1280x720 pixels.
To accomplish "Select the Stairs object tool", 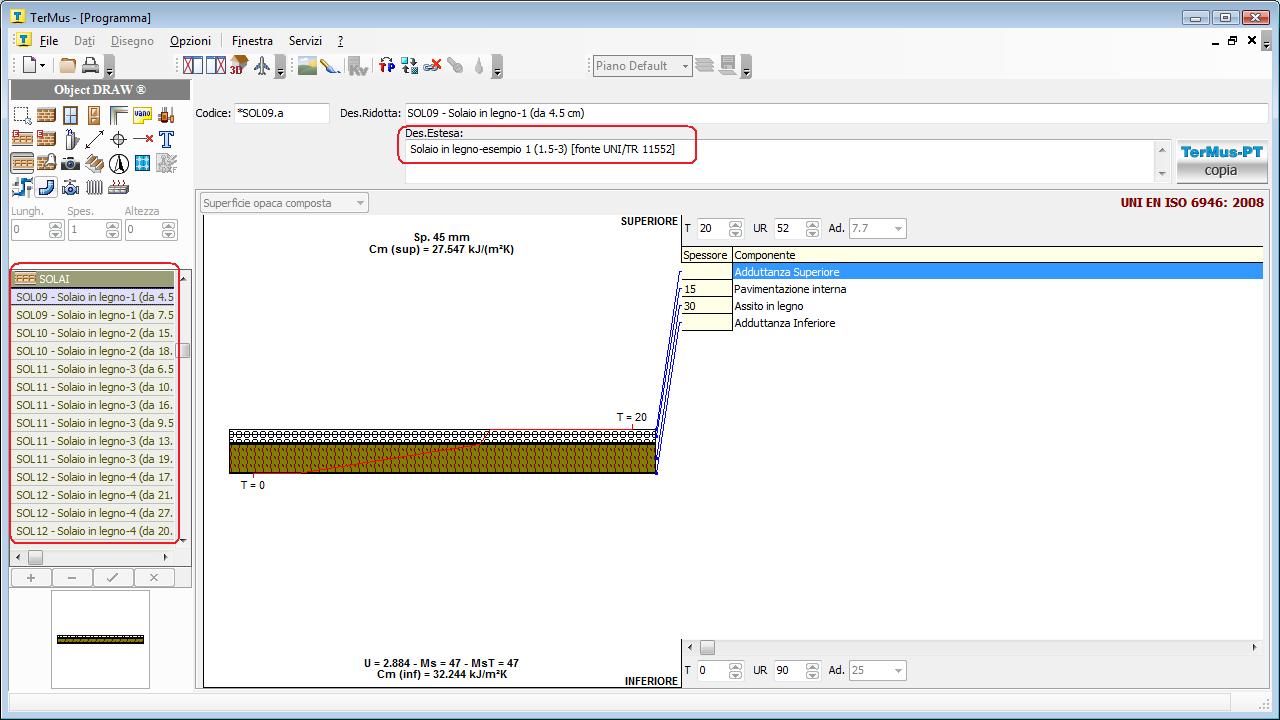I will (x=94, y=163).
